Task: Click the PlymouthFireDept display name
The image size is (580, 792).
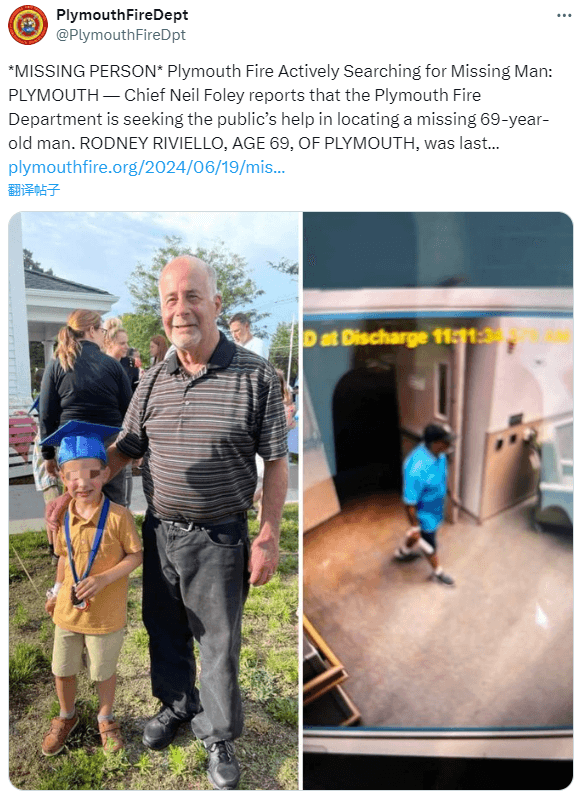Action: 122,15
